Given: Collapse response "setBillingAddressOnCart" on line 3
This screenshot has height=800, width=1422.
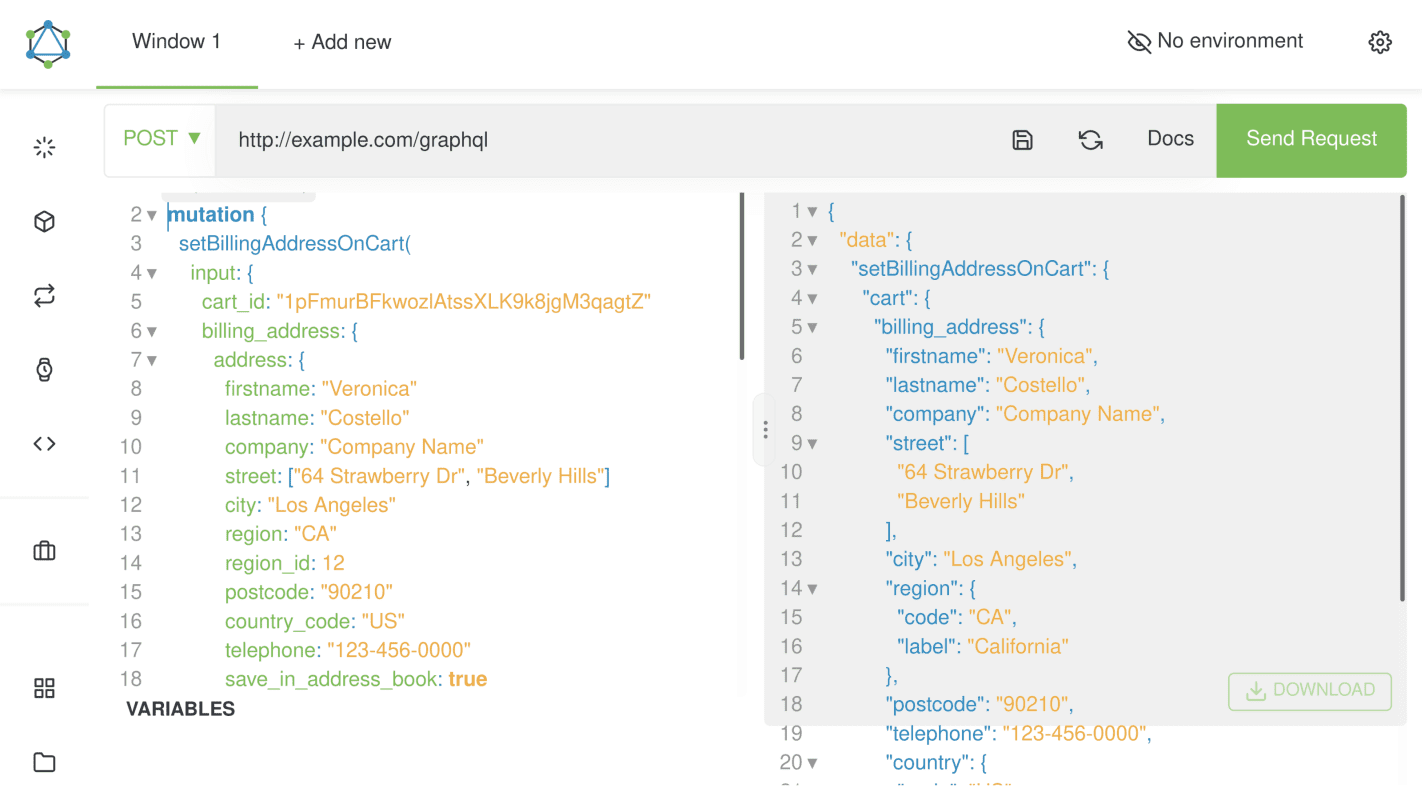Looking at the screenshot, I should [x=812, y=269].
